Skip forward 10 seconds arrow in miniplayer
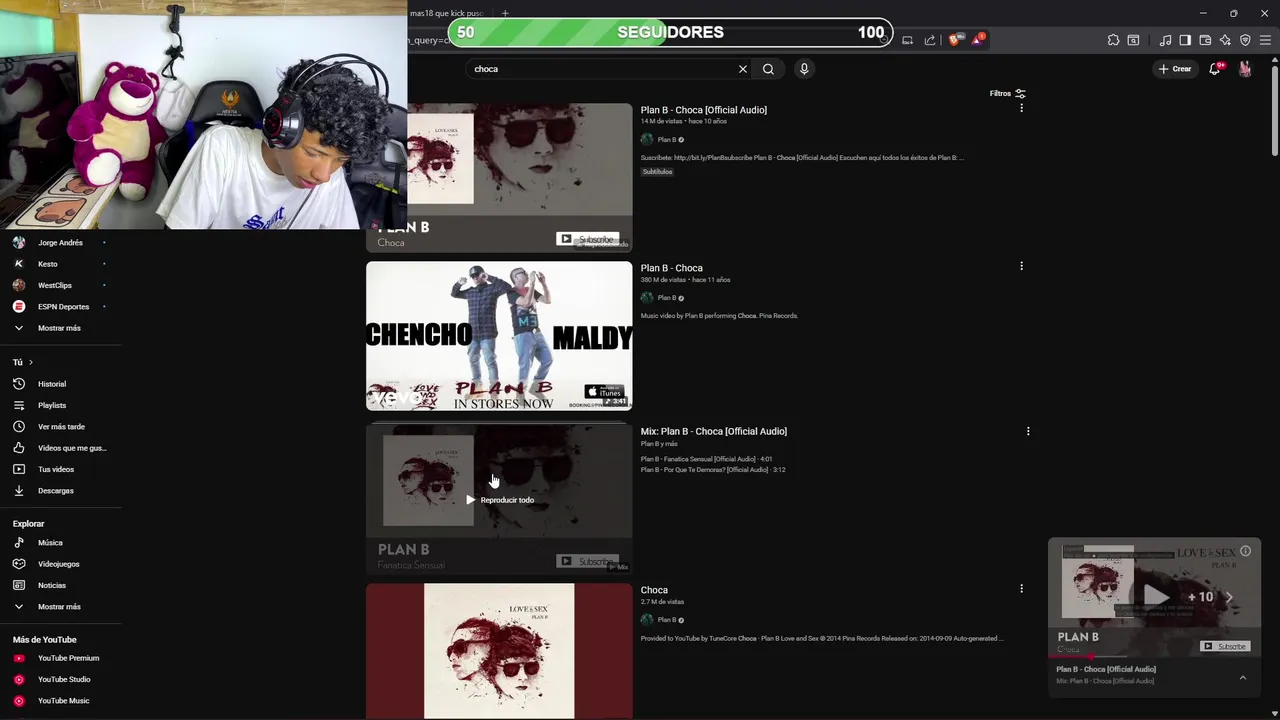This screenshot has width=1280, height=720. click(x=1229, y=597)
